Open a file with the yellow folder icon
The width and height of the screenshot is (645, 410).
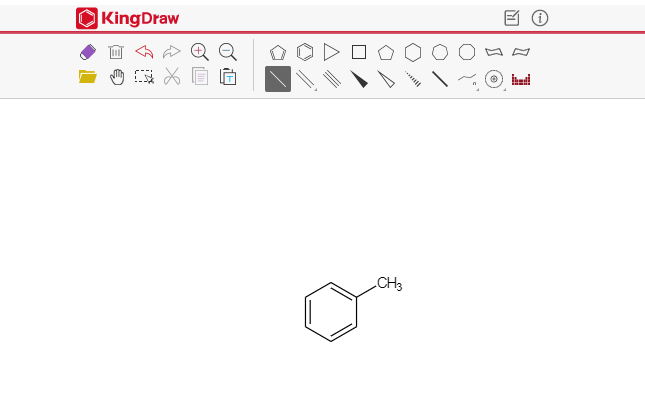[x=88, y=77]
